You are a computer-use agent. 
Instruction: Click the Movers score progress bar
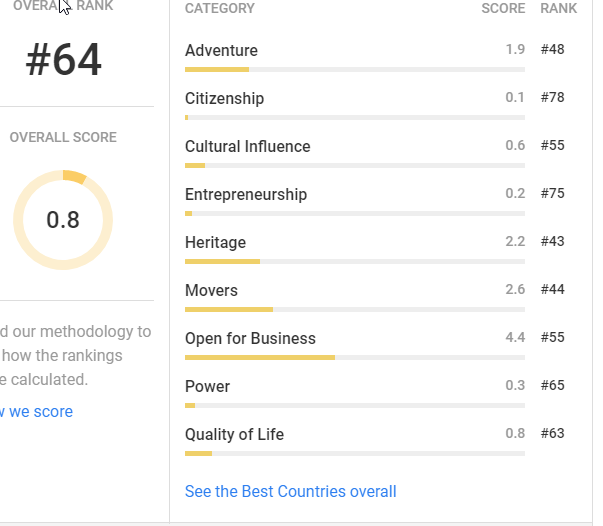click(354, 309)
